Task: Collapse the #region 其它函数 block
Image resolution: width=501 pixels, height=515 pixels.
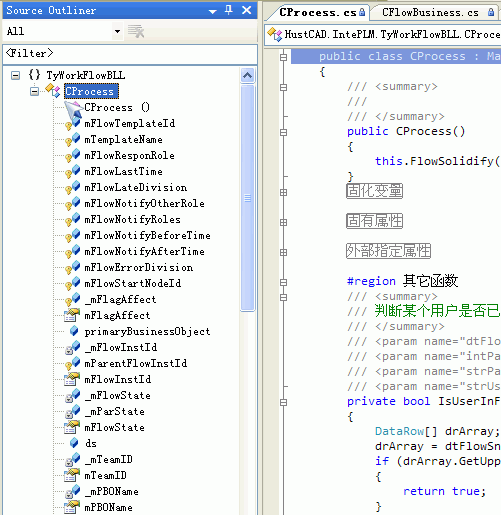Action: coord(283,282)
